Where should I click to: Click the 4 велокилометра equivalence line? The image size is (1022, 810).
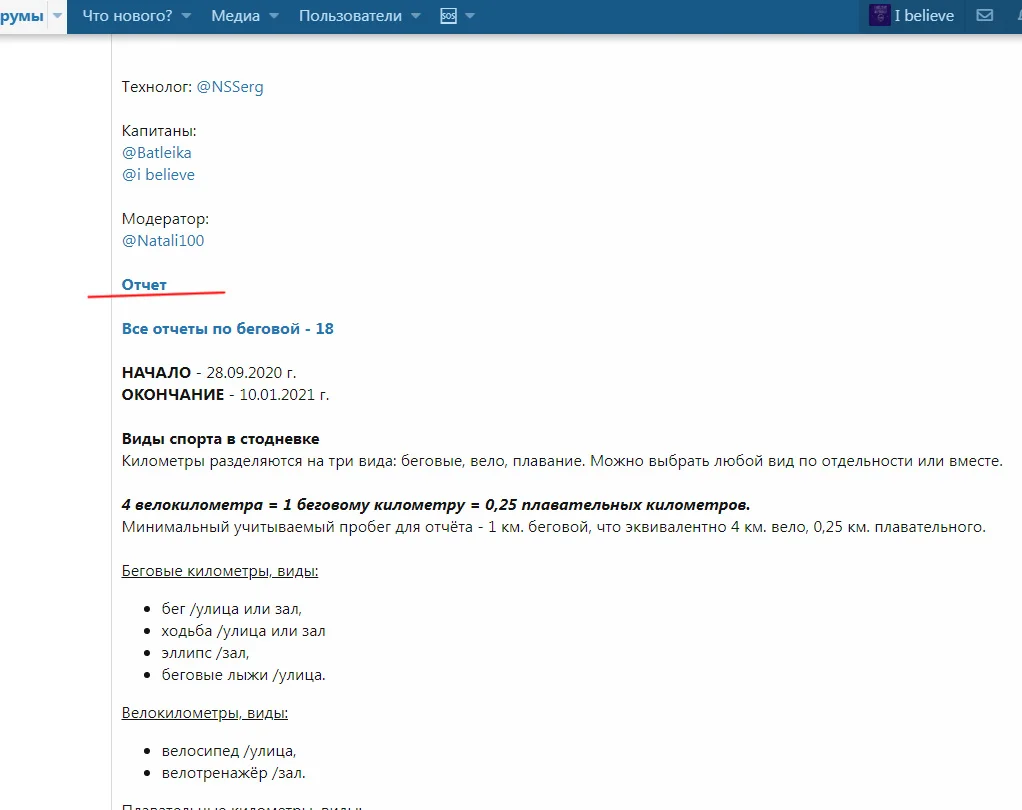[436, 505]
